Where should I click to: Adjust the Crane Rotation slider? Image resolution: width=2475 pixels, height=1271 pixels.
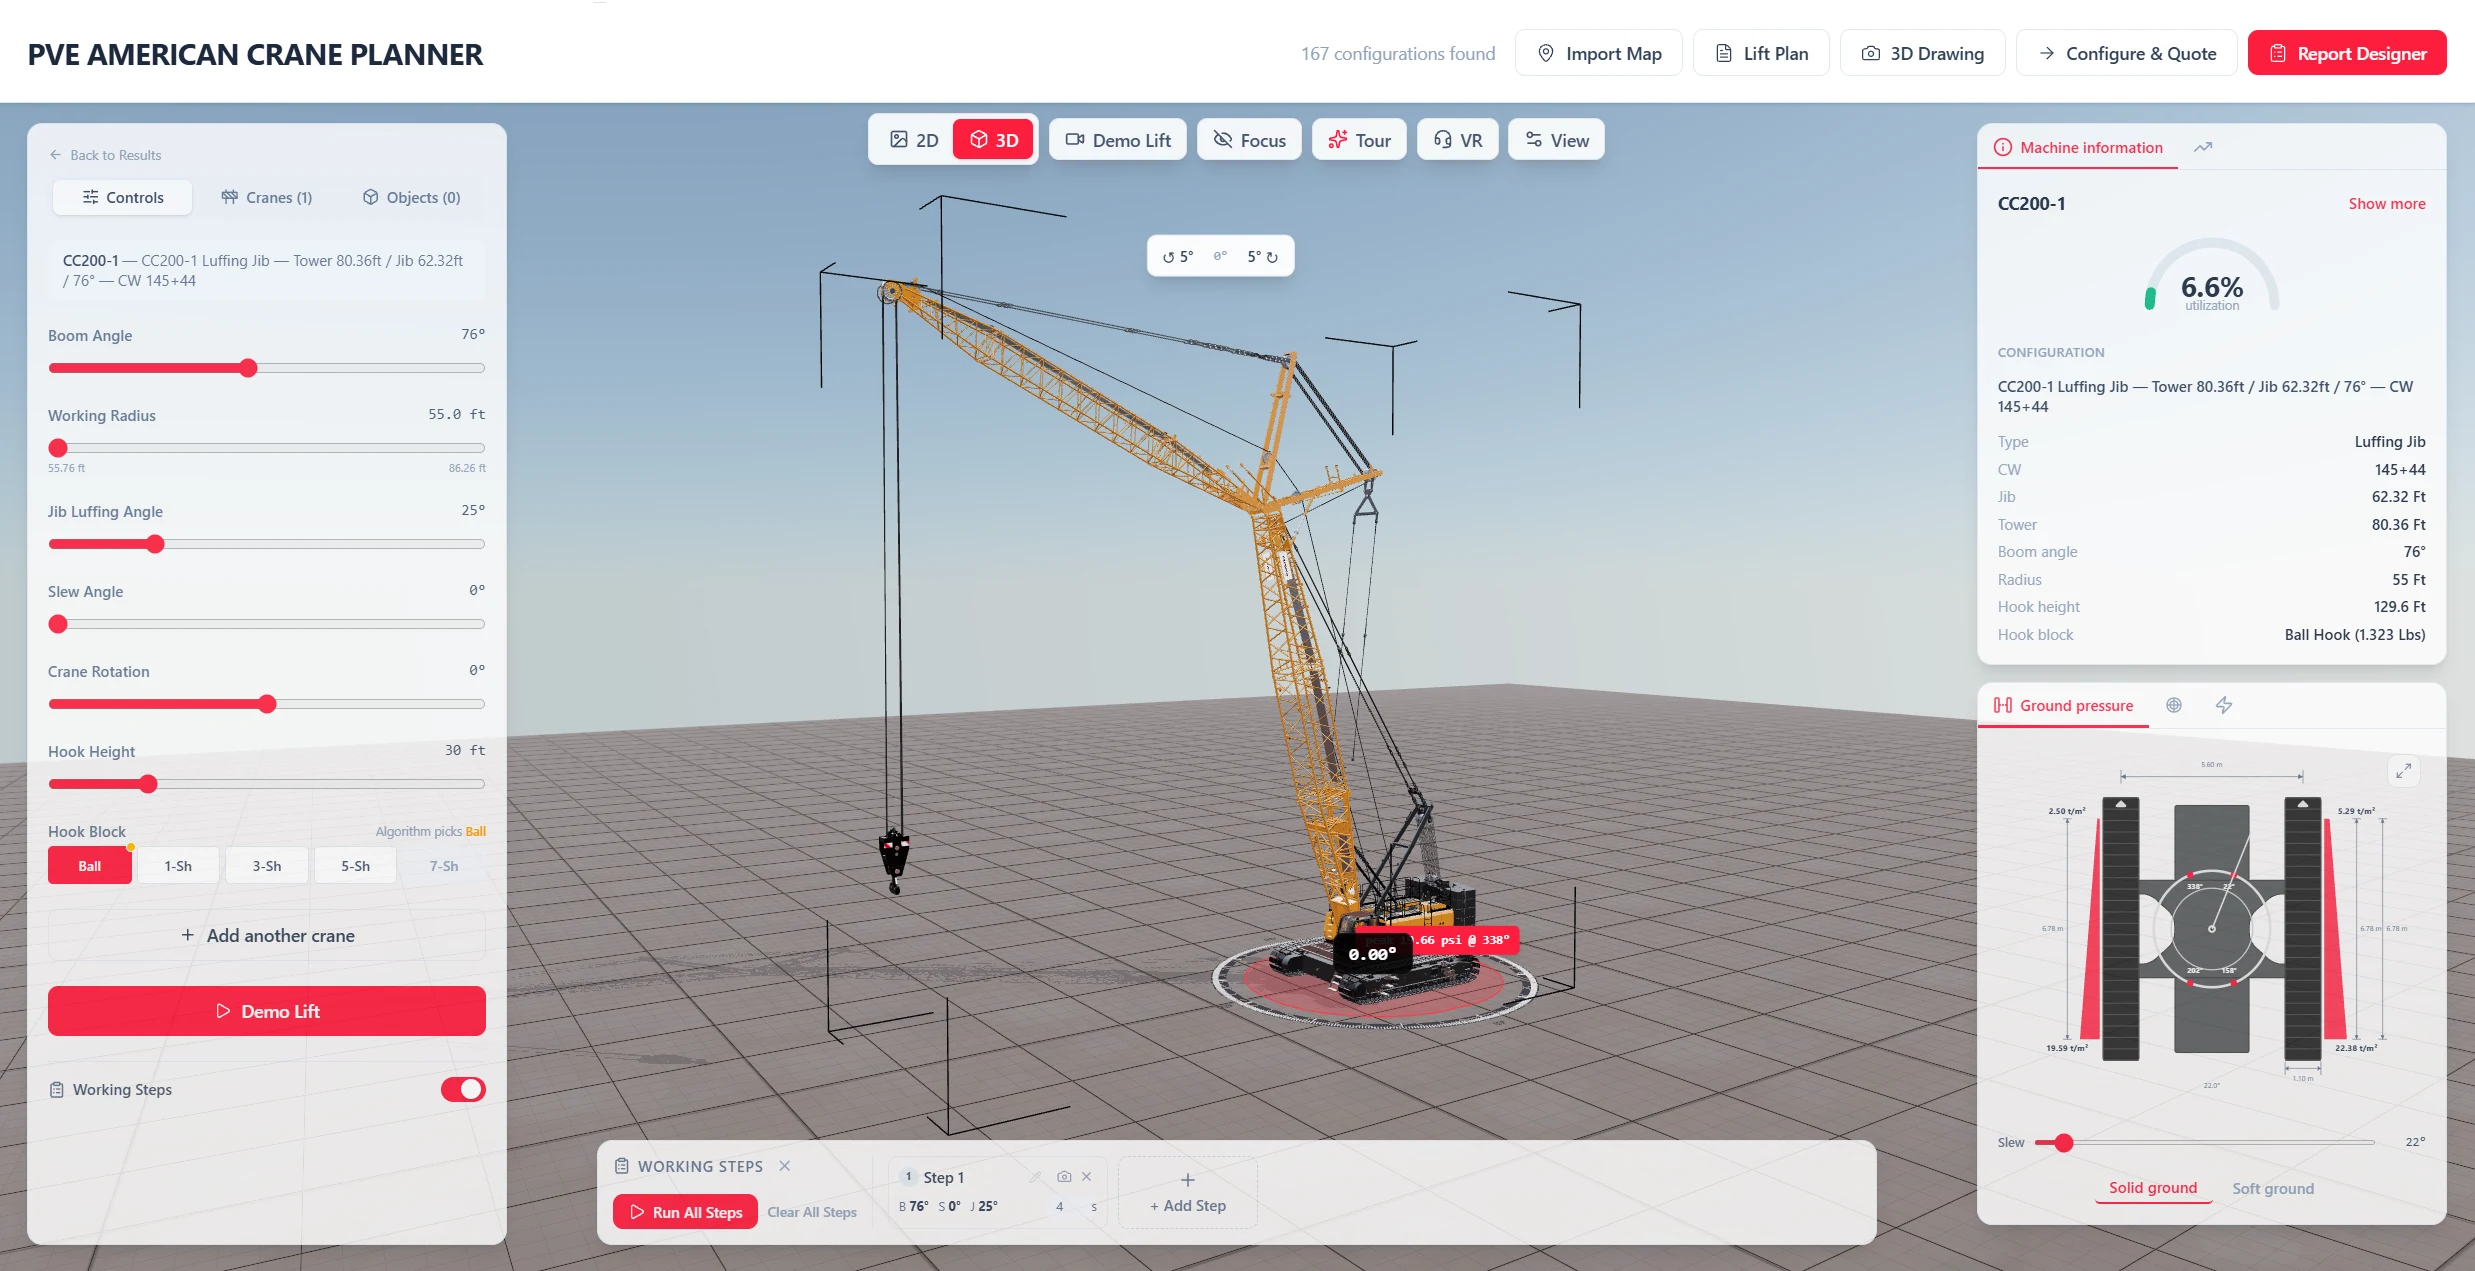tap(267, 704)
